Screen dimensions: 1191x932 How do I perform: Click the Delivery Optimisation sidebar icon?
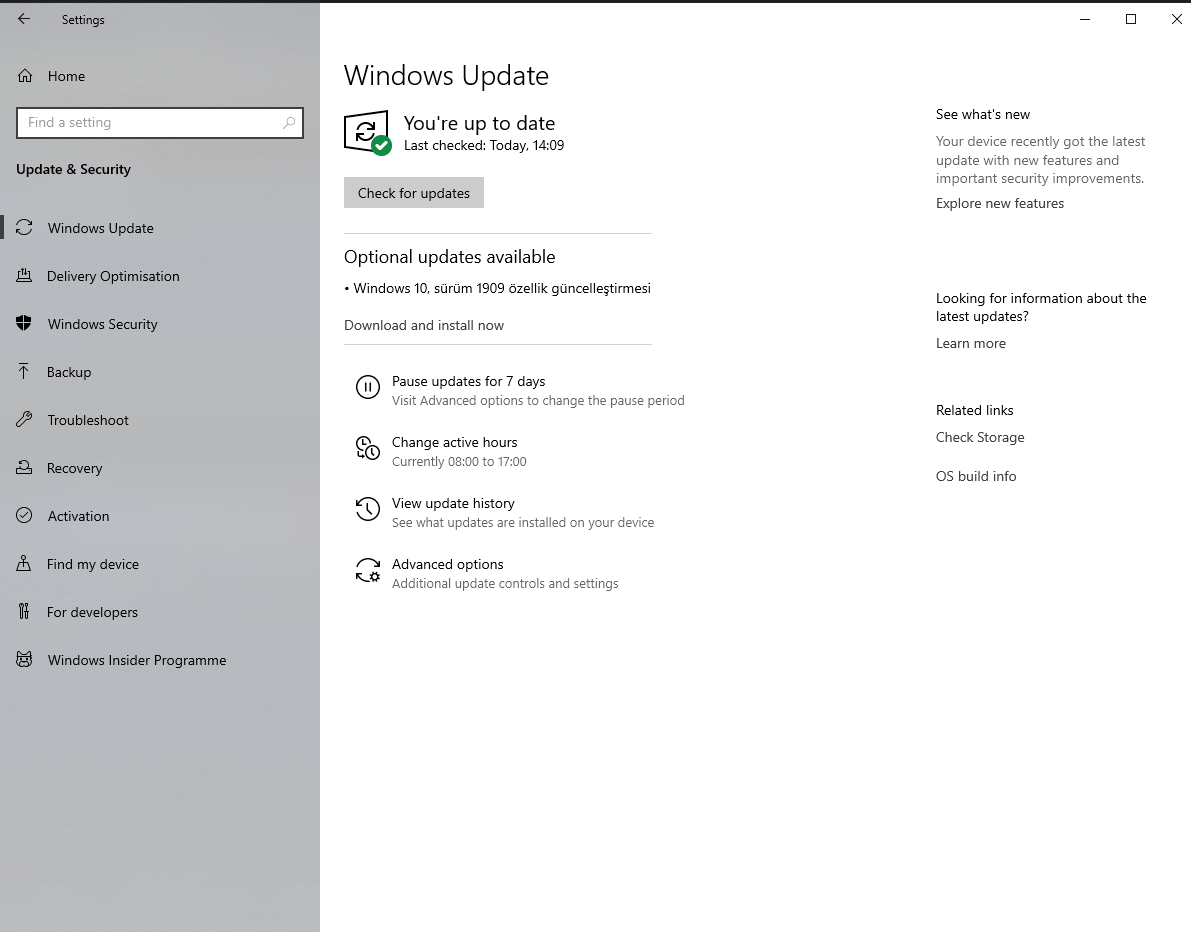point(24,276)
